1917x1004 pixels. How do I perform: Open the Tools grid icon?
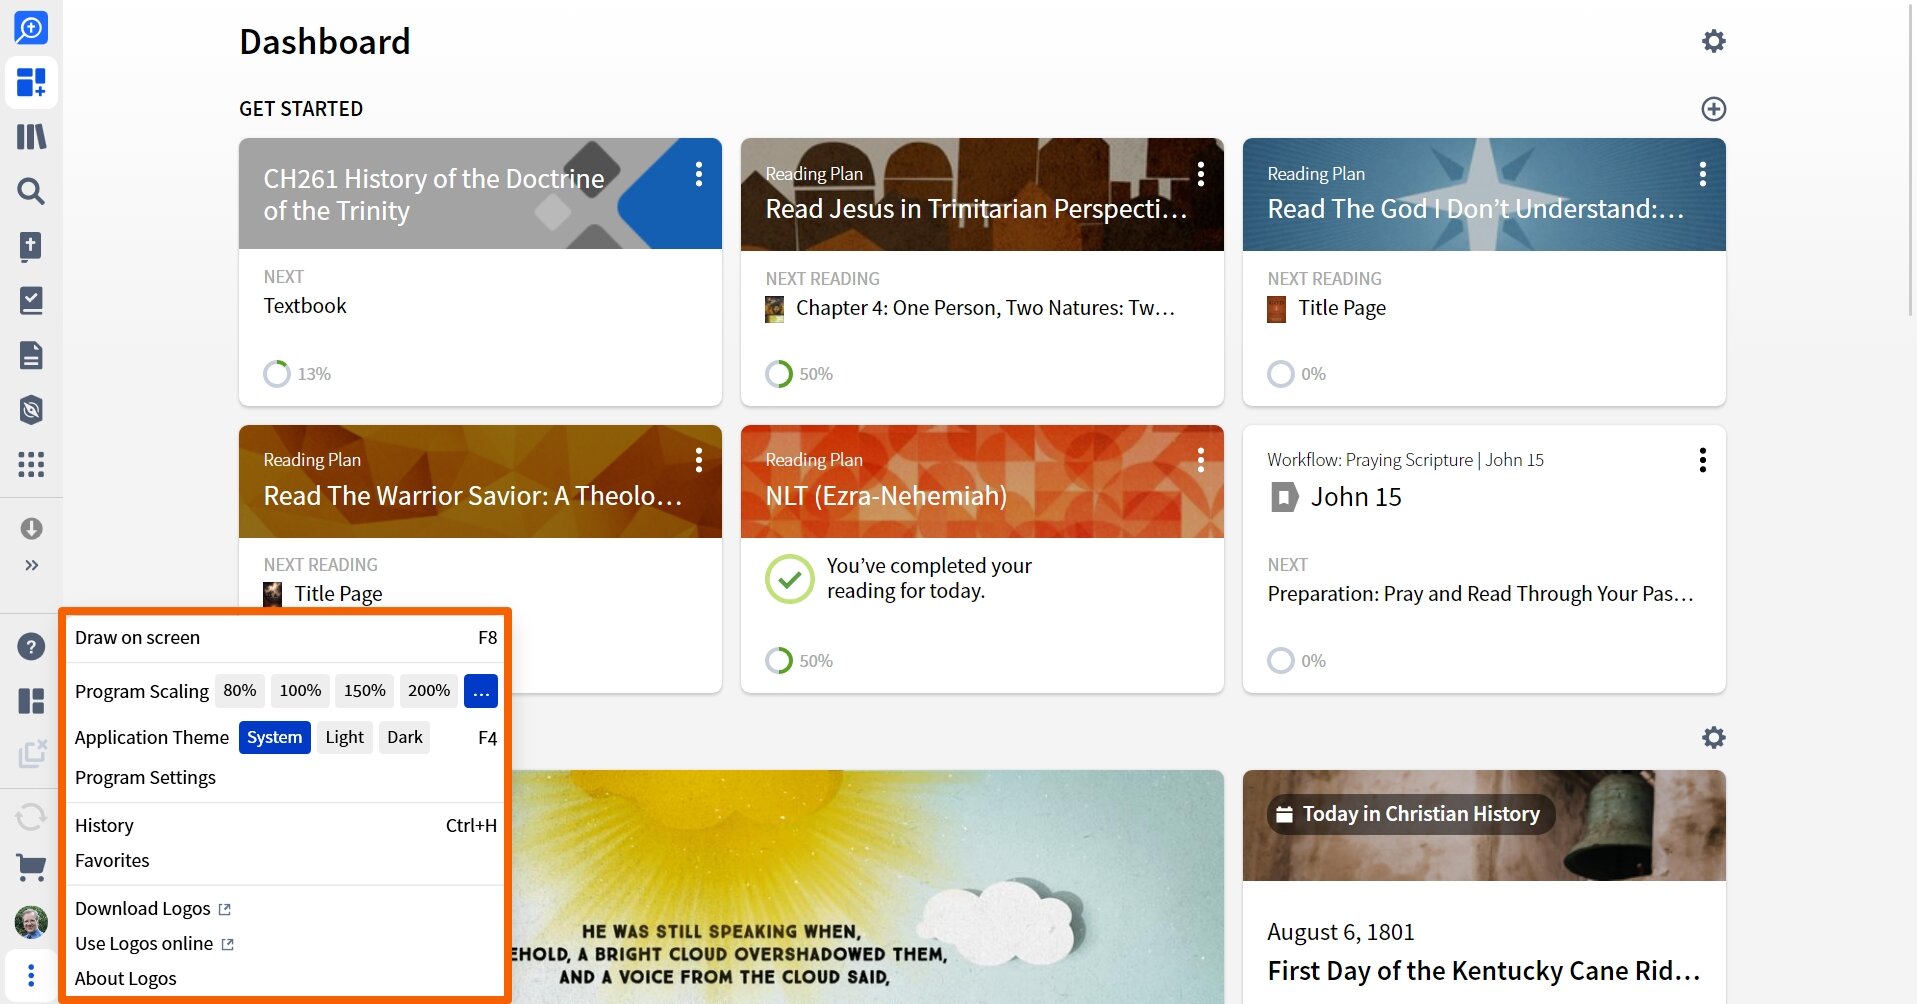pyautogui.click(x=31, y=464)
